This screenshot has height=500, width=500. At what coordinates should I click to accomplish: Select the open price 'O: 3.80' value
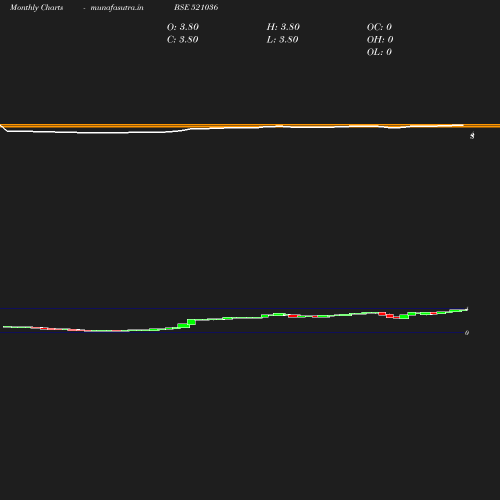tap(183, 27)
